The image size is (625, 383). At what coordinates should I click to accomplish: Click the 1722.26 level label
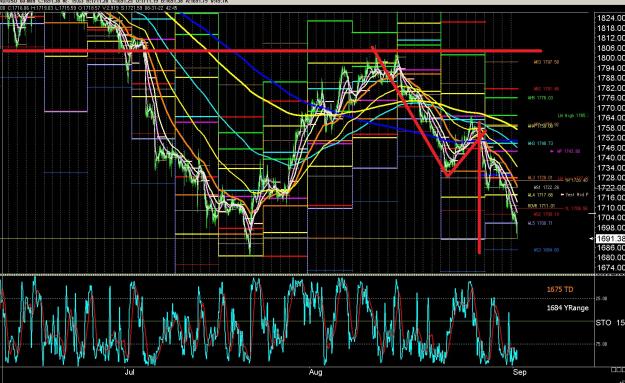tap(546, 187)
